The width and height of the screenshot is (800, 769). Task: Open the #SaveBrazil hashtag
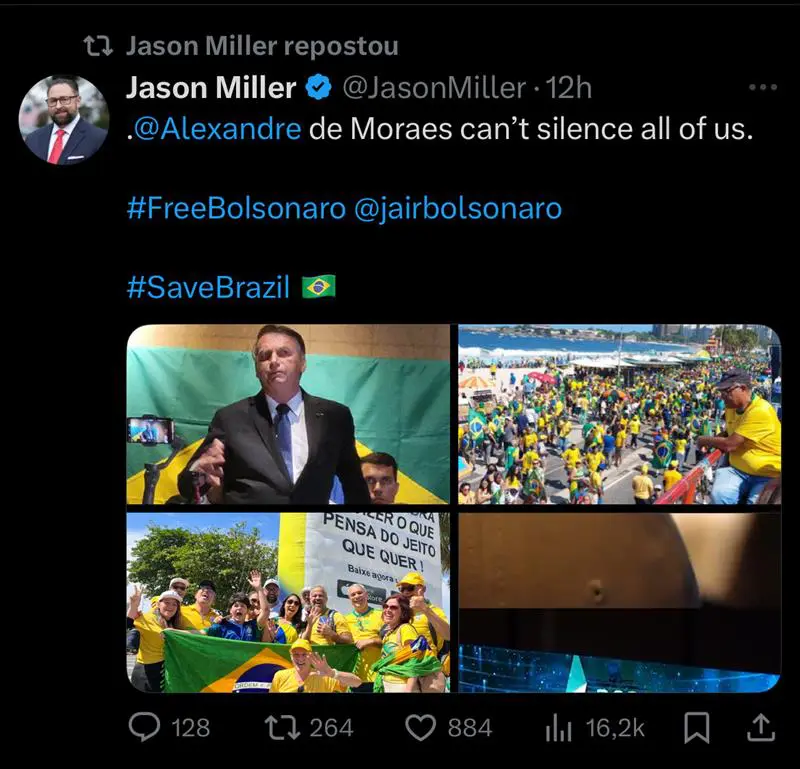[208, 288]
